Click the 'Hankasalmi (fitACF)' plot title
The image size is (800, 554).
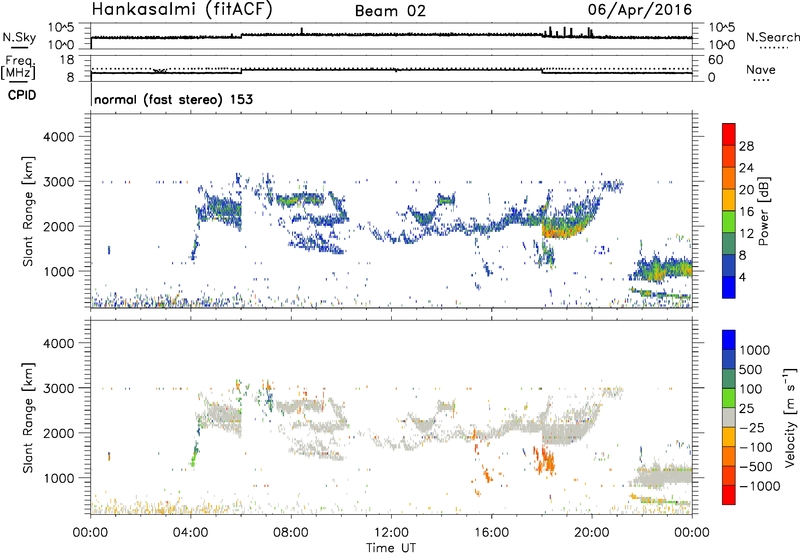181,10
